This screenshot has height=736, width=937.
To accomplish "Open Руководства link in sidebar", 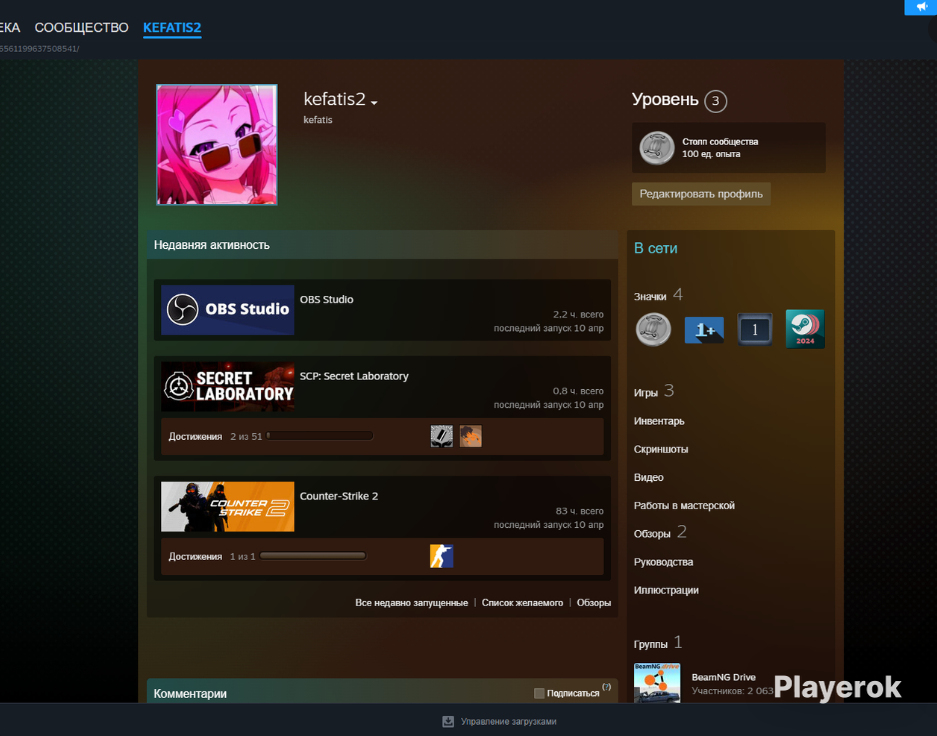I will [x=663, y=562].
